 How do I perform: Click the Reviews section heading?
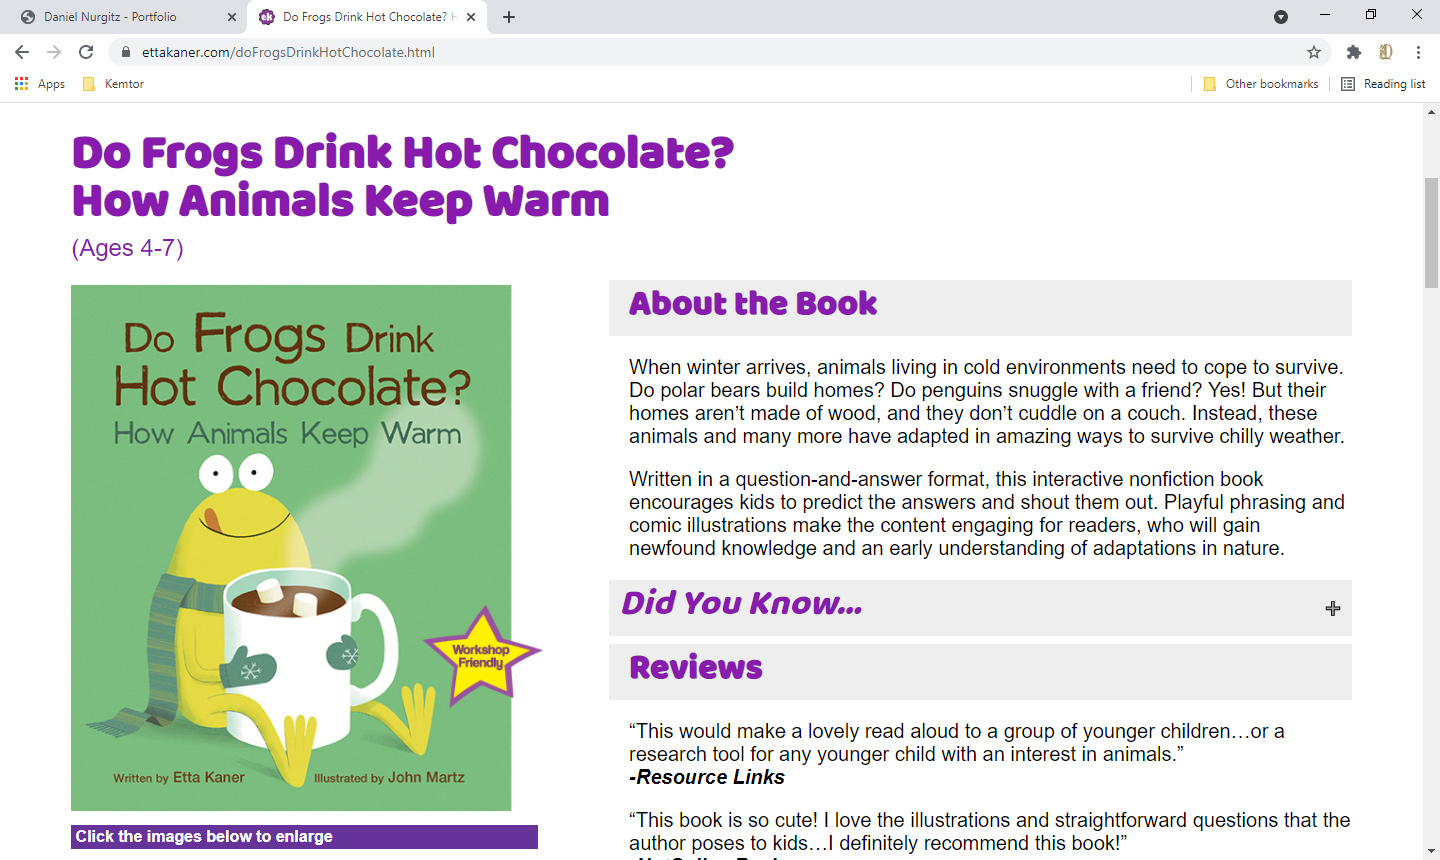pos(696,667)
